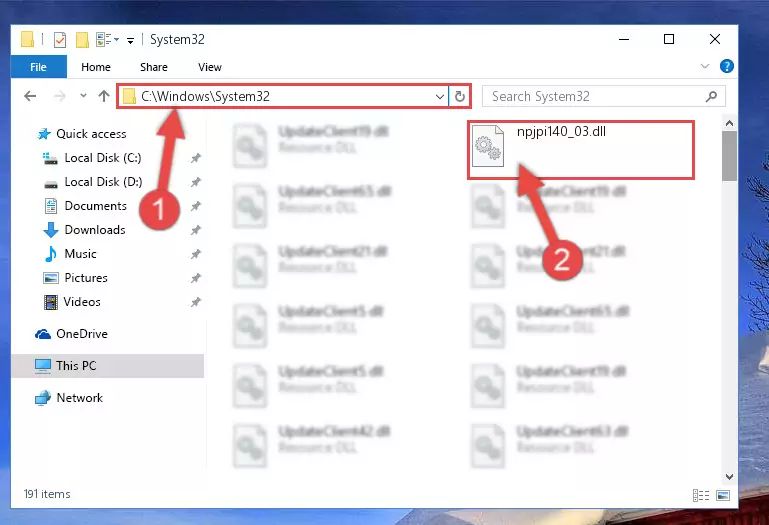The width and height of the screenshot is (769, 525).
Task: Close the System32 window
Action: [715, 39]
